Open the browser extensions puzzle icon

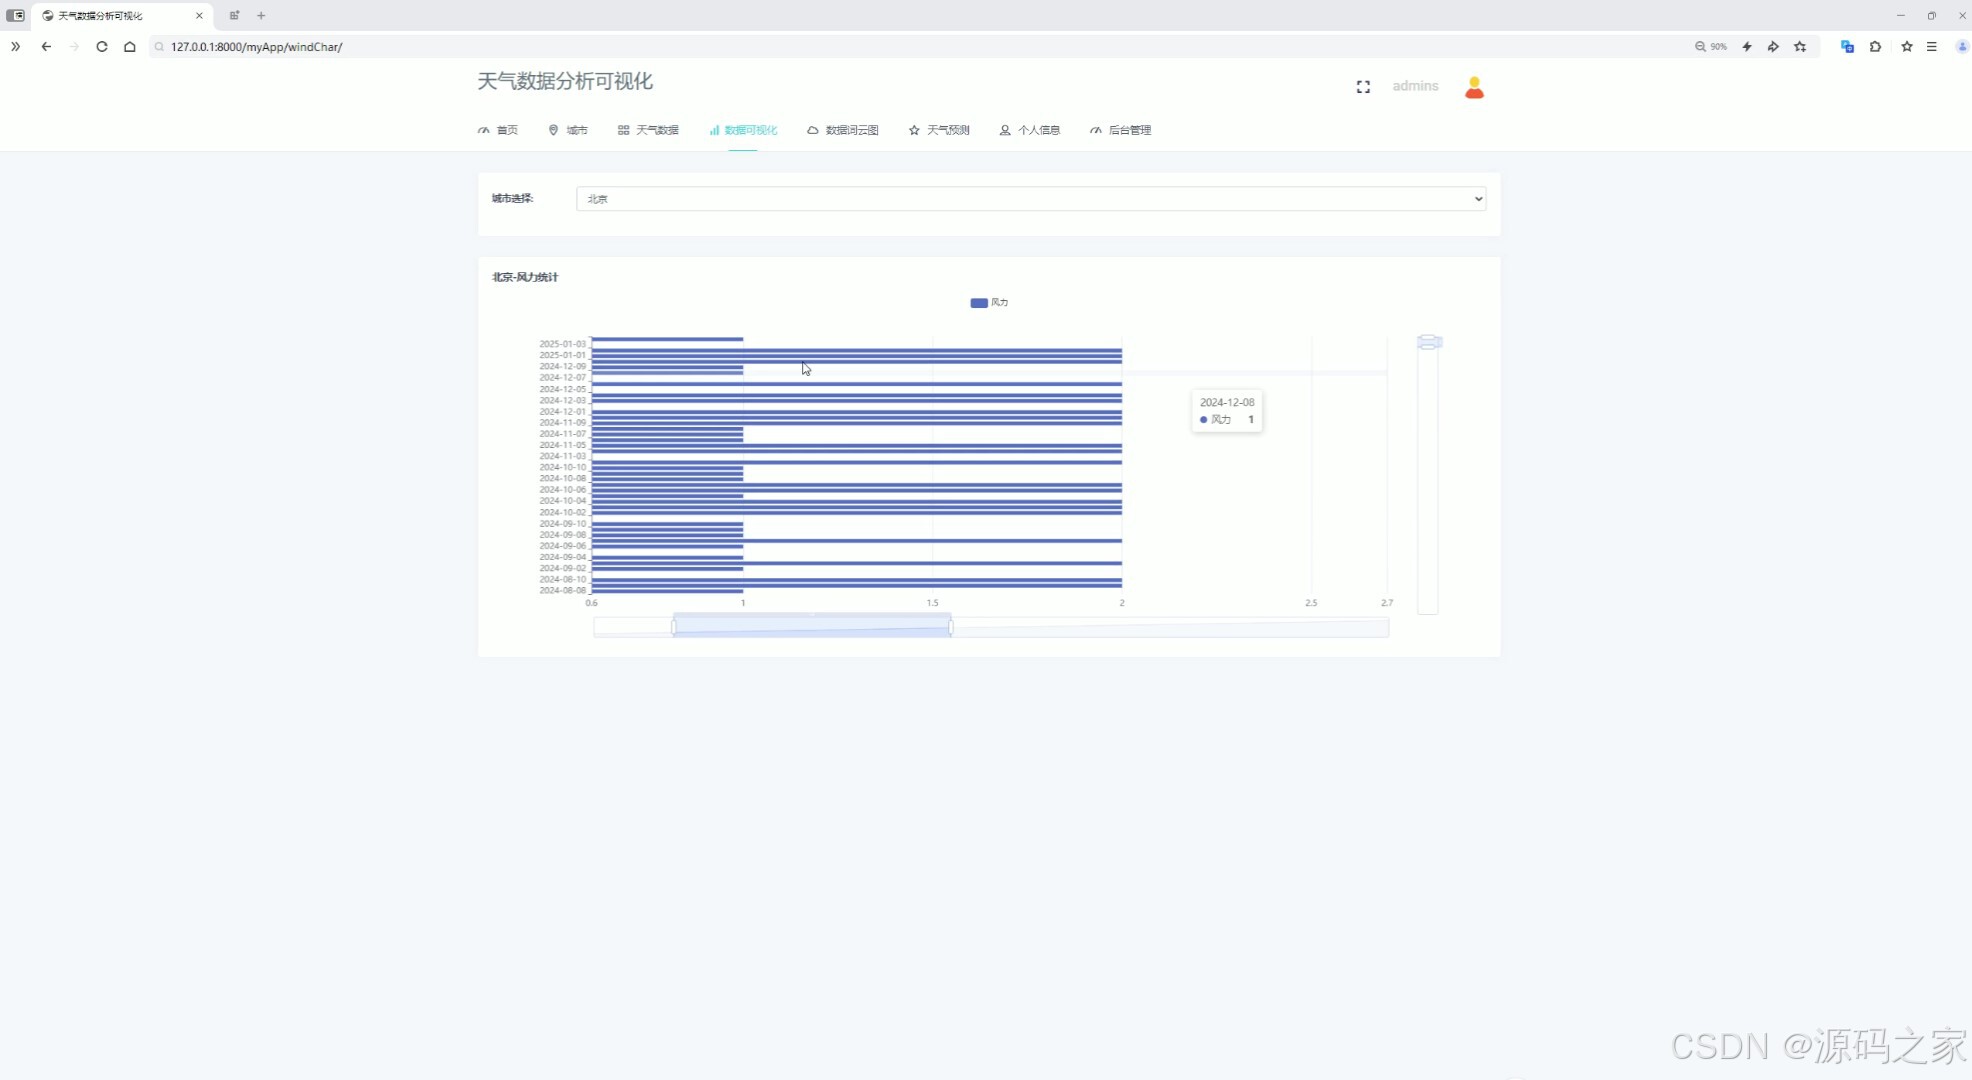pos(1875,47)
